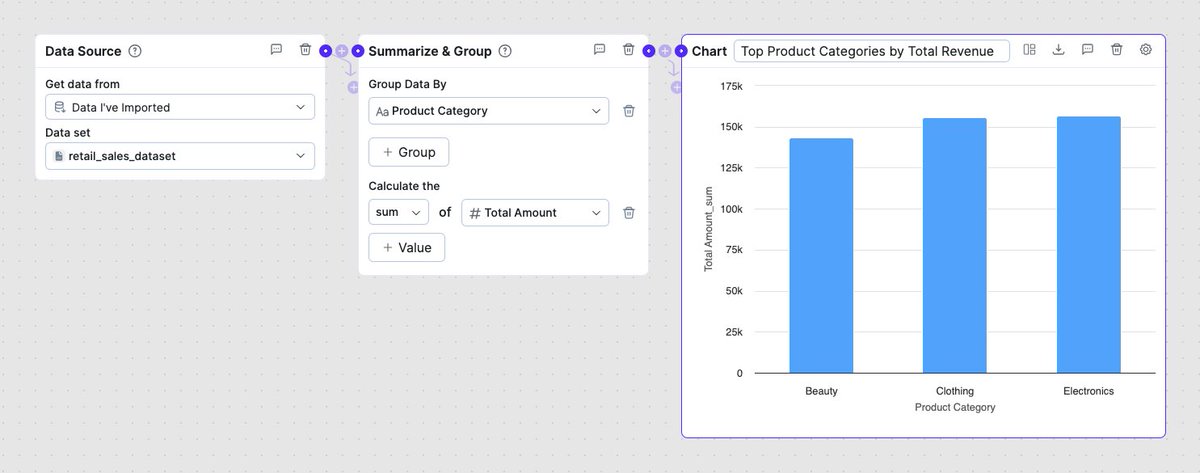1200x473 pixels.
Task: Remove the sum of Total Amount calculation
Action: click(628, 212)
